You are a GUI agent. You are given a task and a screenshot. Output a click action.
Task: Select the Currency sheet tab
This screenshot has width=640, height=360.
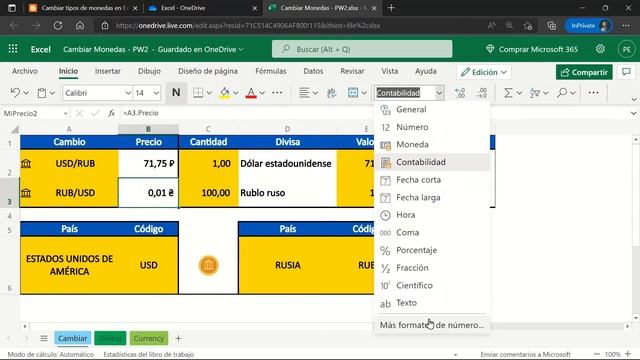[149, 338]
